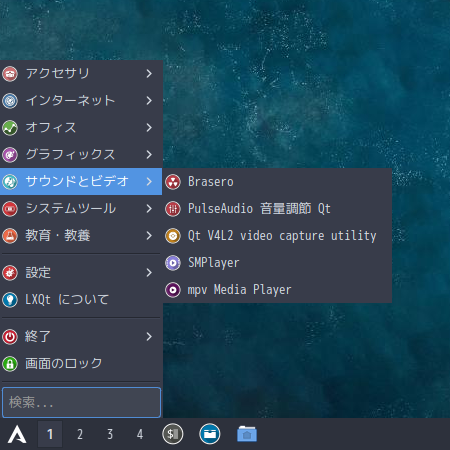Click the SMPlayer icon

coord(173,263)
